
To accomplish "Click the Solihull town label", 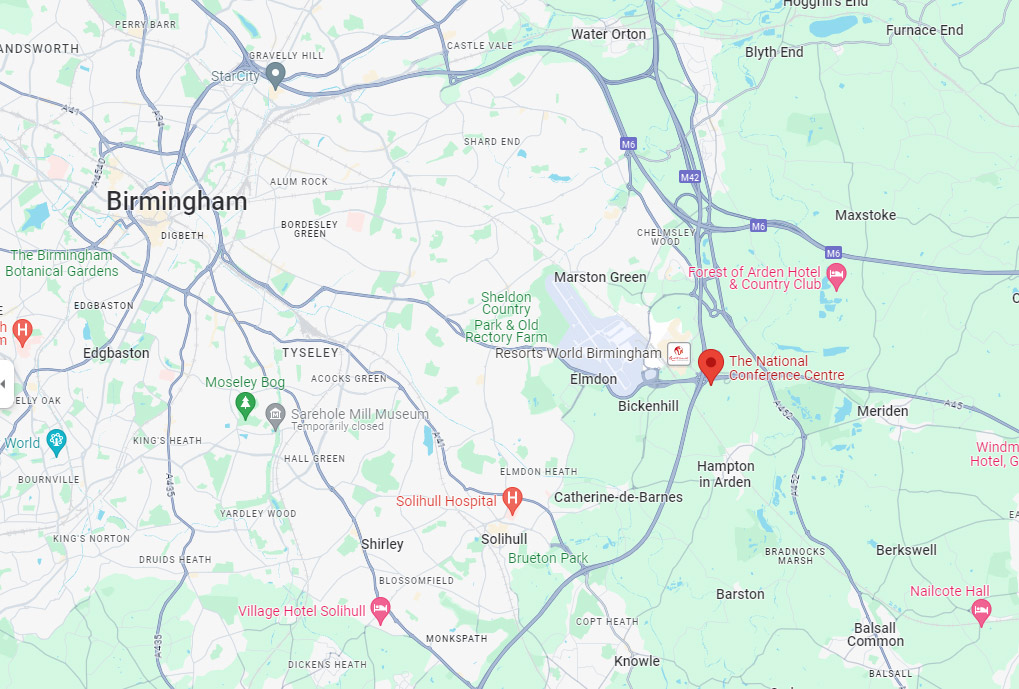I will coord(504,539).
